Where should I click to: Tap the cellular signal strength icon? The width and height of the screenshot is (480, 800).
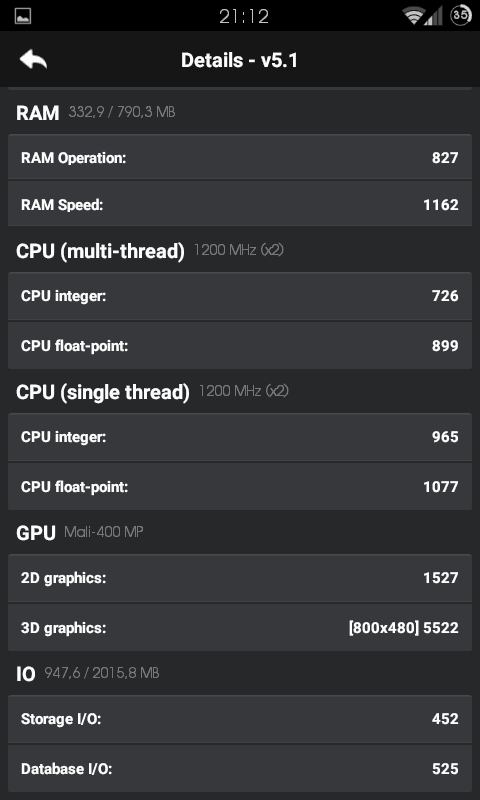click(x=434, y=16)
